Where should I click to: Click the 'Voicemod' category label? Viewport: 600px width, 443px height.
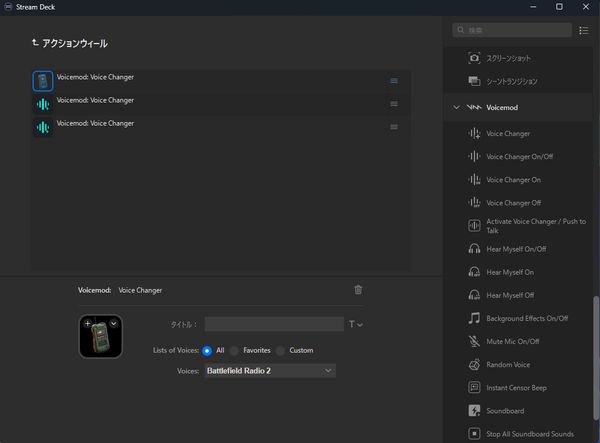[502, 107]
